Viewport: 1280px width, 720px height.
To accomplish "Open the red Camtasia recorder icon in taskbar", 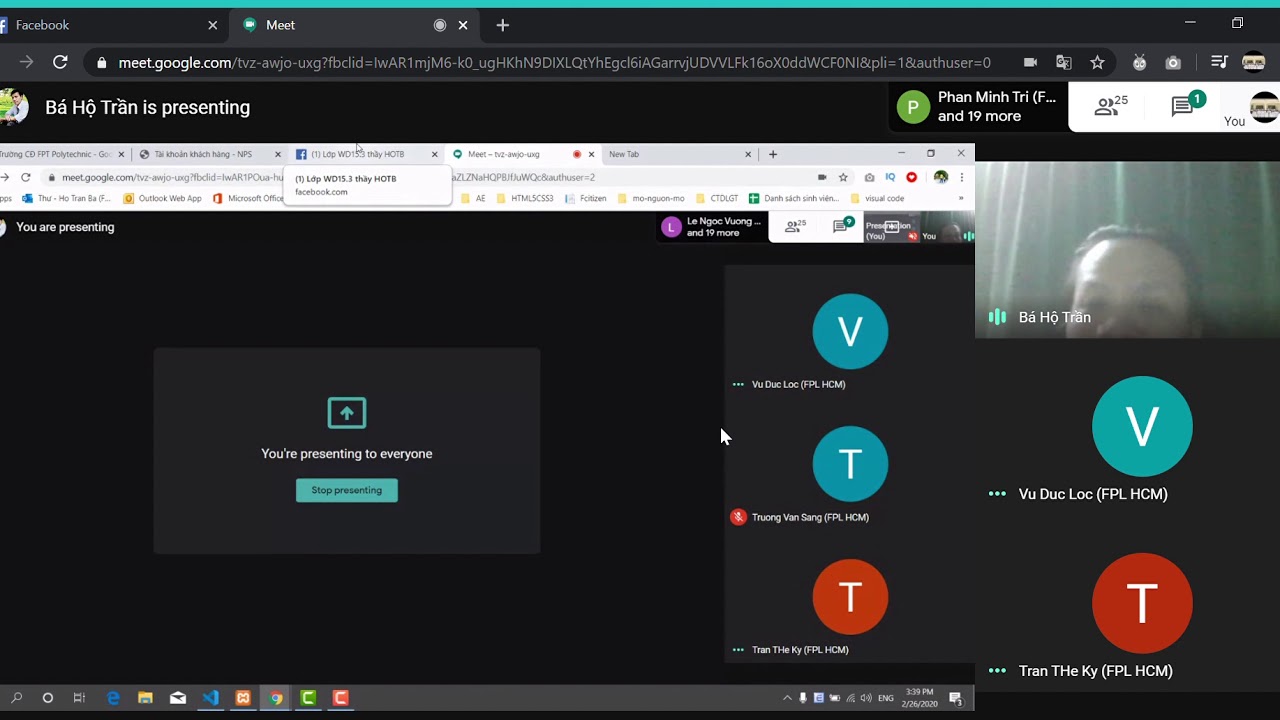I will [x=341, y=698].
